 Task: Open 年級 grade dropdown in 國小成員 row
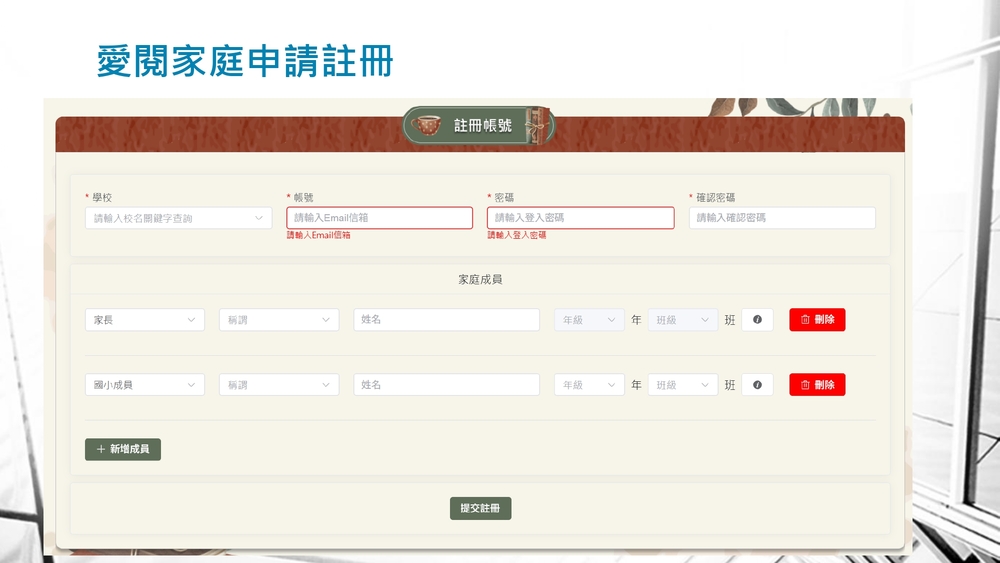click(x=589, y=385)
